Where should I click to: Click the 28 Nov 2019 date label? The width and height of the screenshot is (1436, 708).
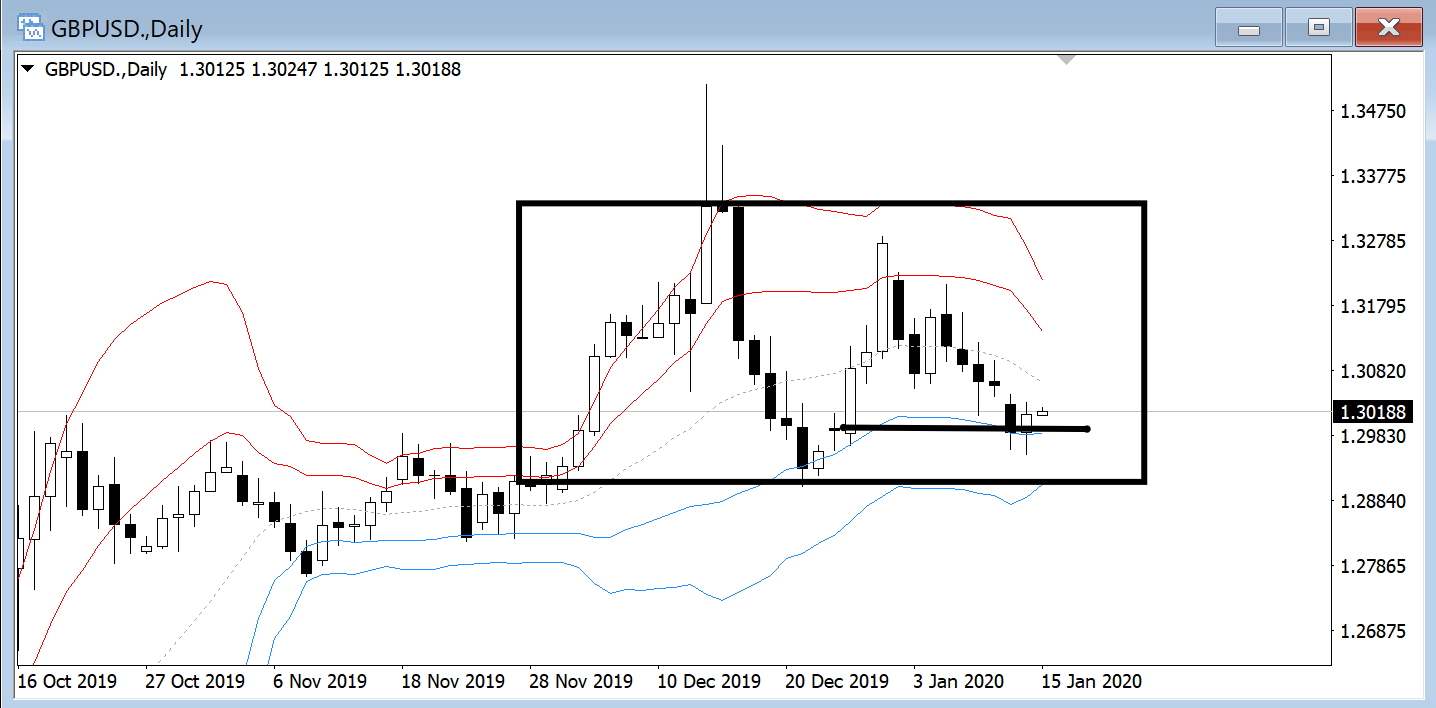click(579, 682)
